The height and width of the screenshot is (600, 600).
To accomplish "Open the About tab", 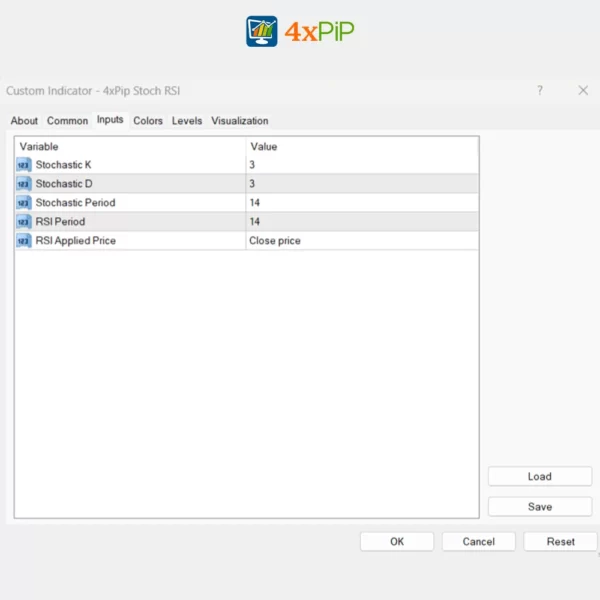I will pyautogui.click(x=24, y=121).
